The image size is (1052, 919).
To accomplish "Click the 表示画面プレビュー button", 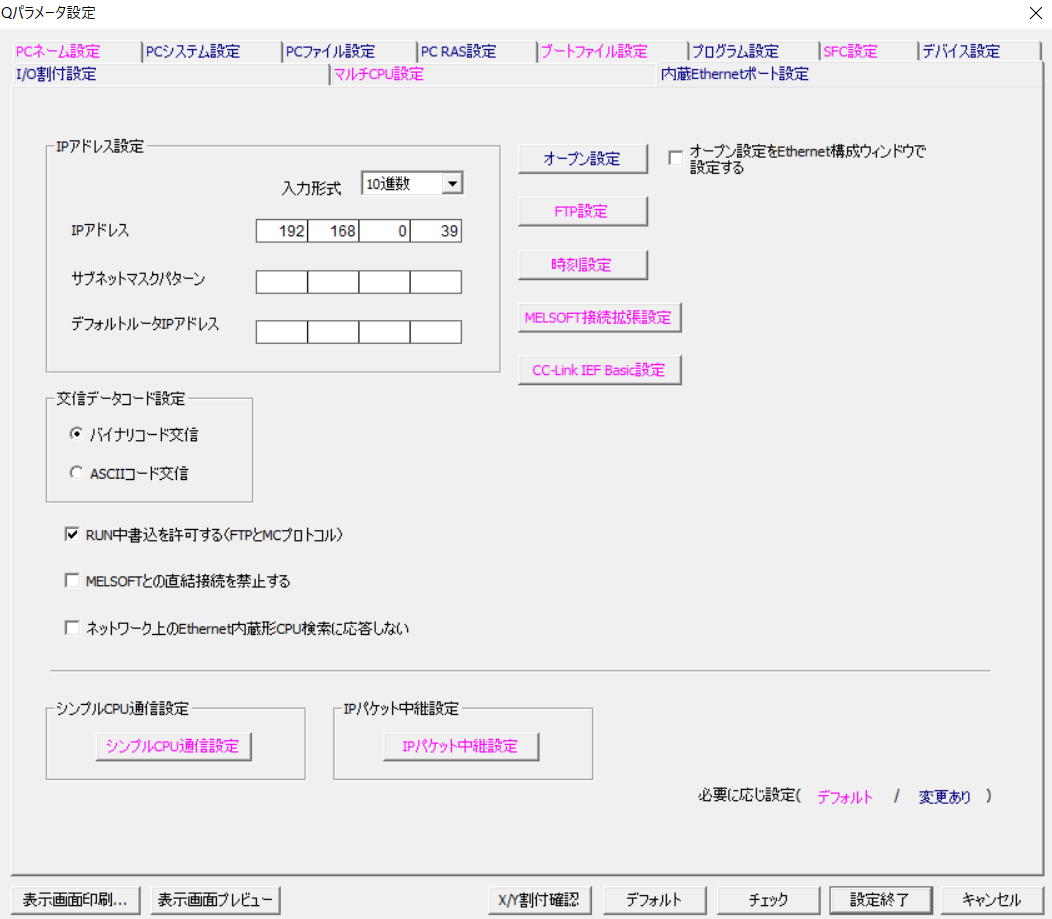I will [215, 900].
